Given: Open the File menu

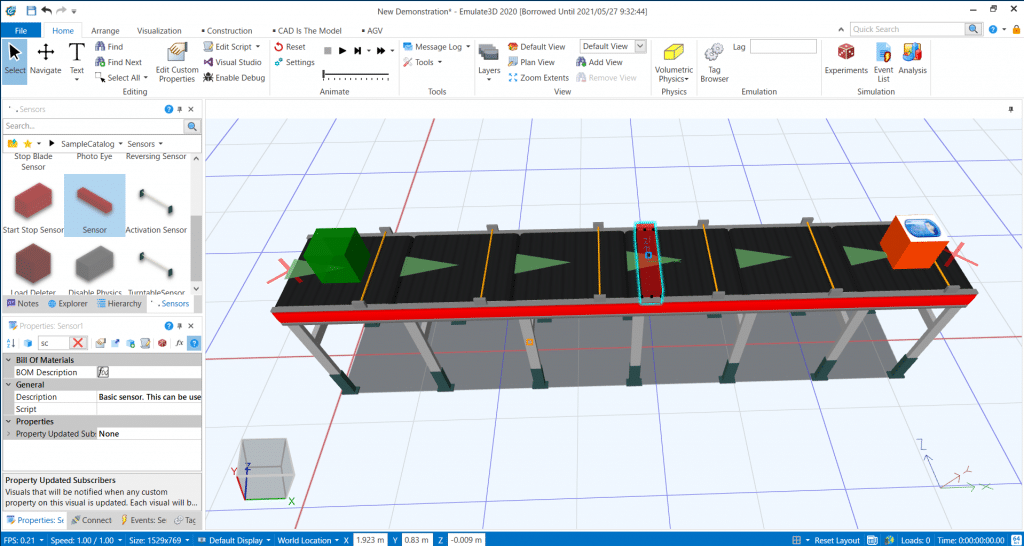Looking at the screenshot, I should [x=21, y=30].
